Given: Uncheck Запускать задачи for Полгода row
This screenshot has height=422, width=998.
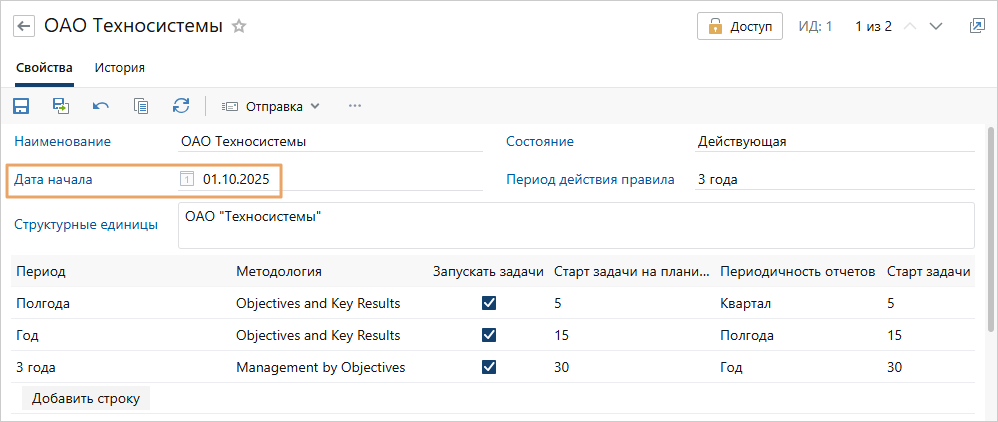Looking at the screenshot, I should (x=489, y=303).
